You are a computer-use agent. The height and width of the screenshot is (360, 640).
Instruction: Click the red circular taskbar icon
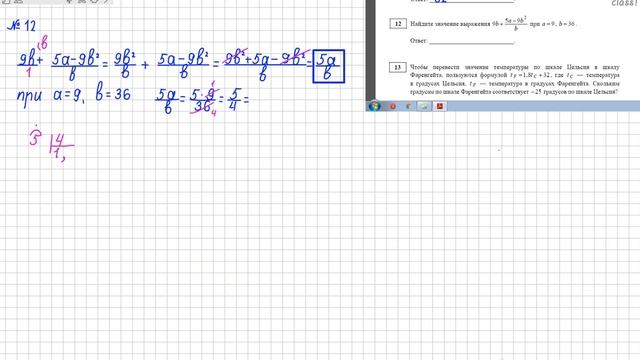pyautogui.click(x=393, y=107)
